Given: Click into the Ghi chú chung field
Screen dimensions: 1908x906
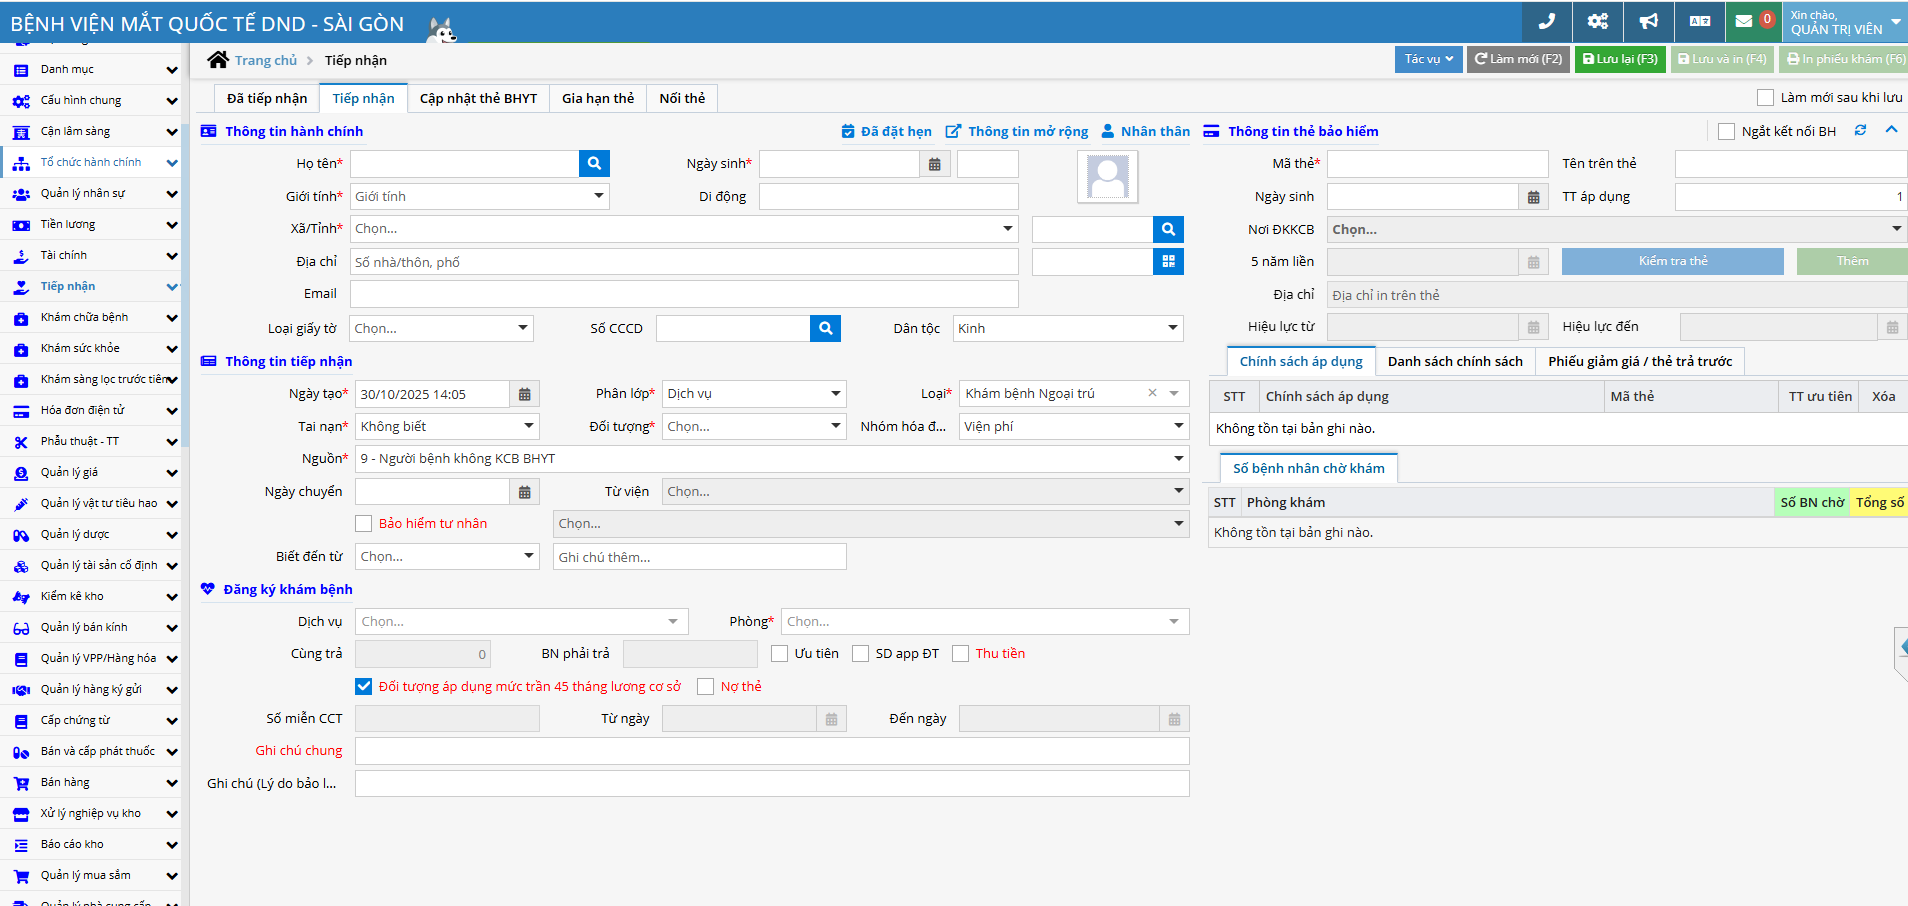Looking at the screenshot, I should (x=771, y=751).
